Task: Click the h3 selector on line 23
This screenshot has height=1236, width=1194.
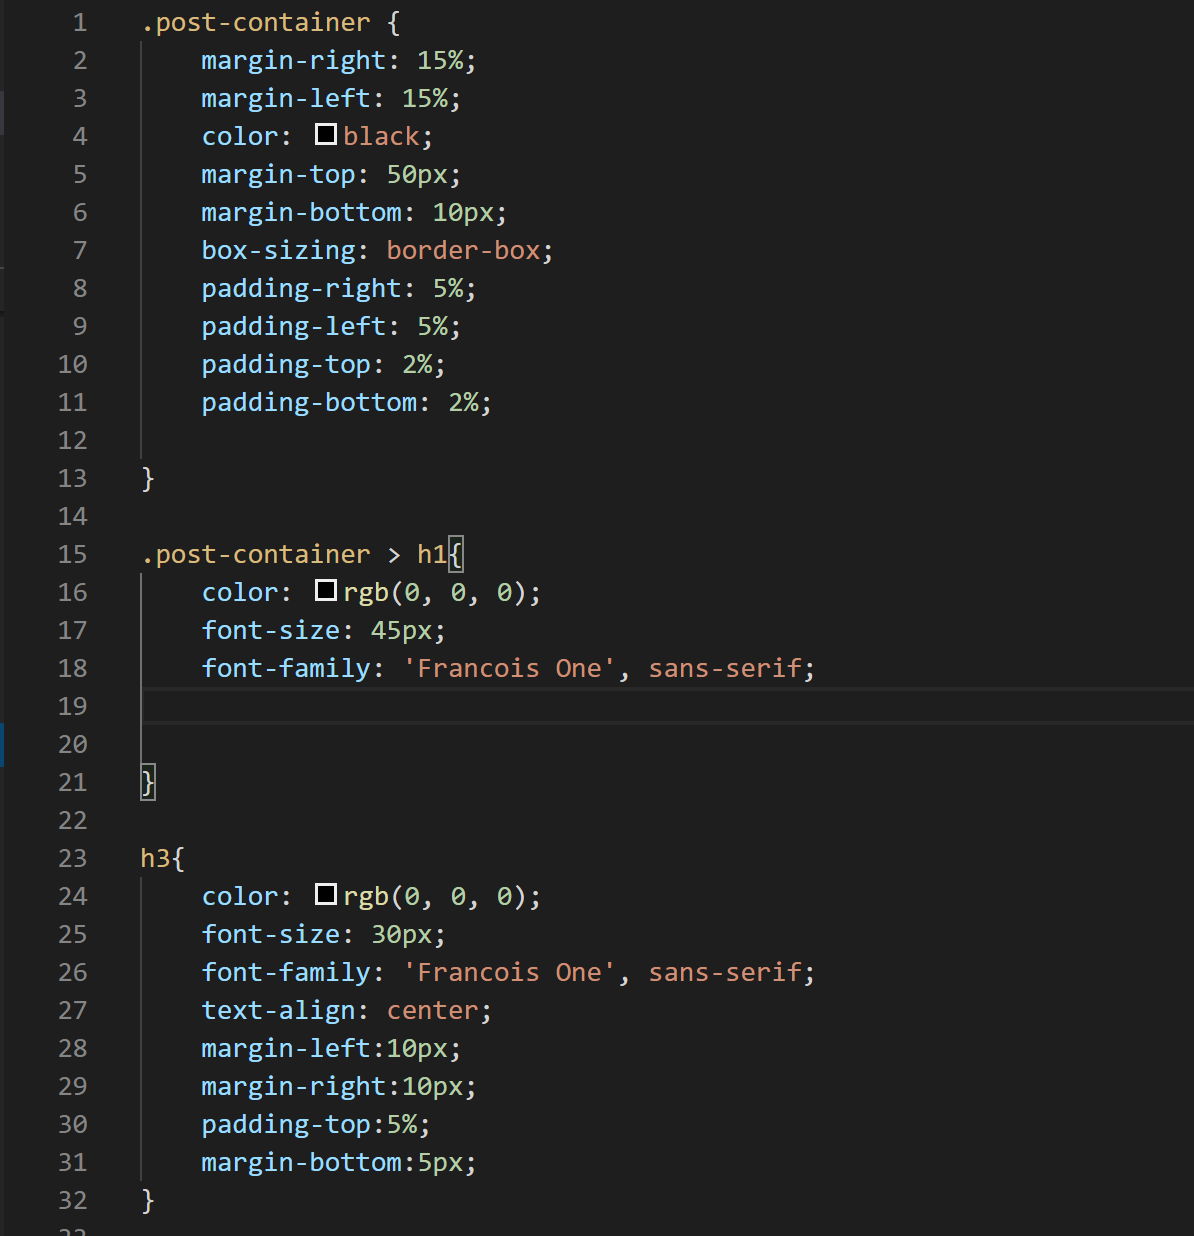Action: pyautogui.click(x=155, y=858)
